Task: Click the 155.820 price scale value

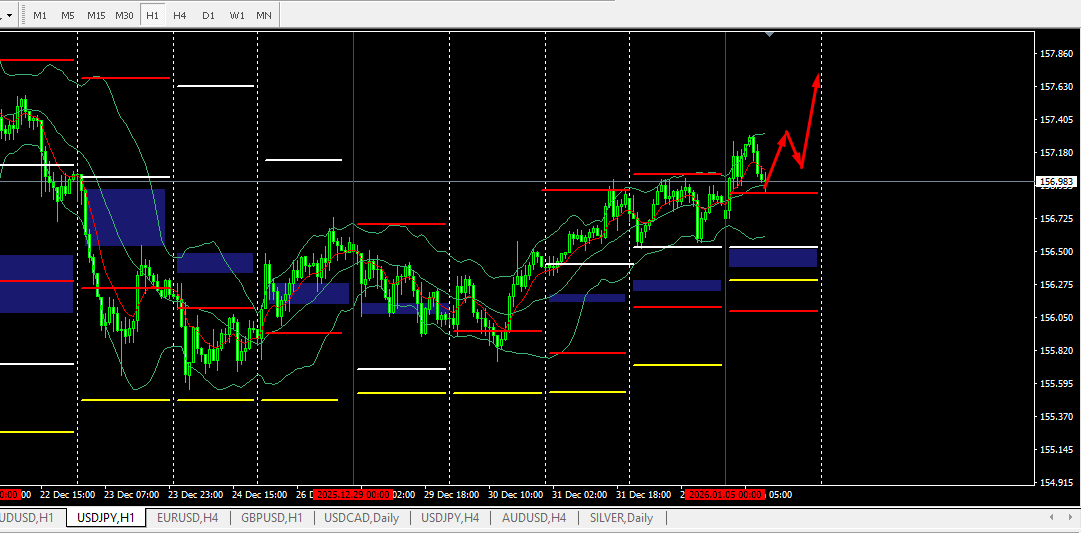Action: [x=1056, y=351]
